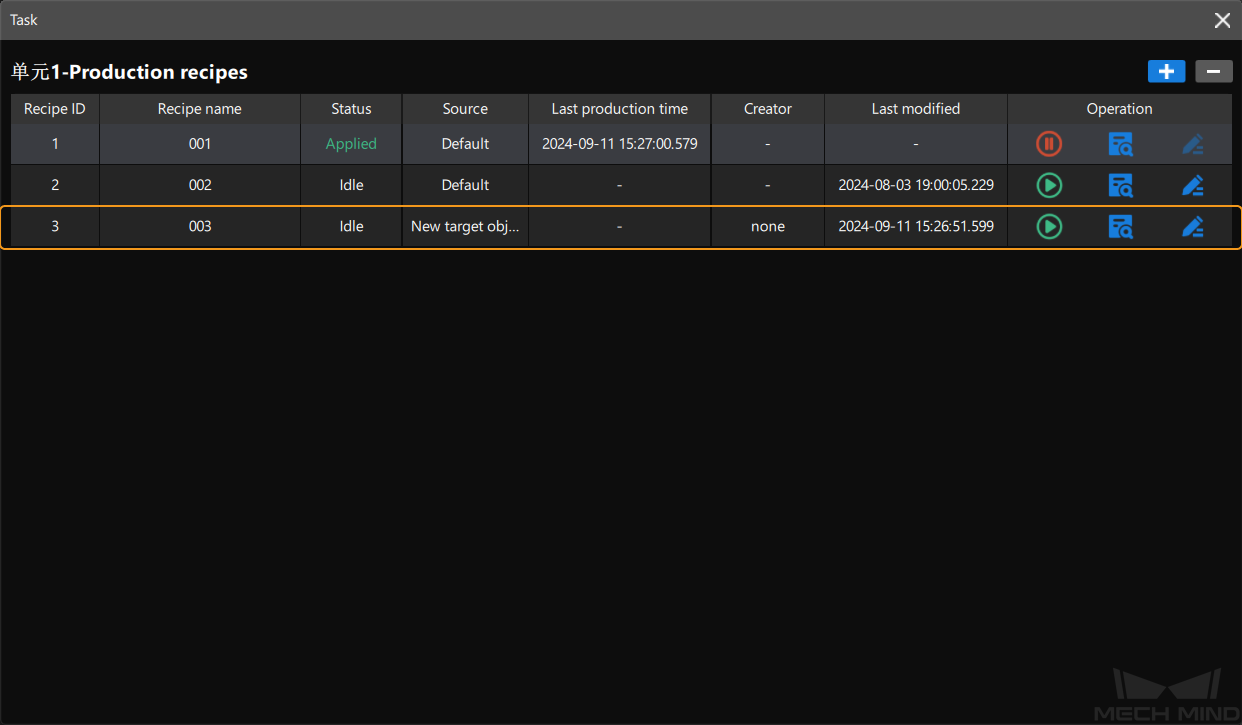The width and height of the screenshot is (1242, 725).
Task: Click the Recipe ID column header
Action: click(x=55, y=109)
